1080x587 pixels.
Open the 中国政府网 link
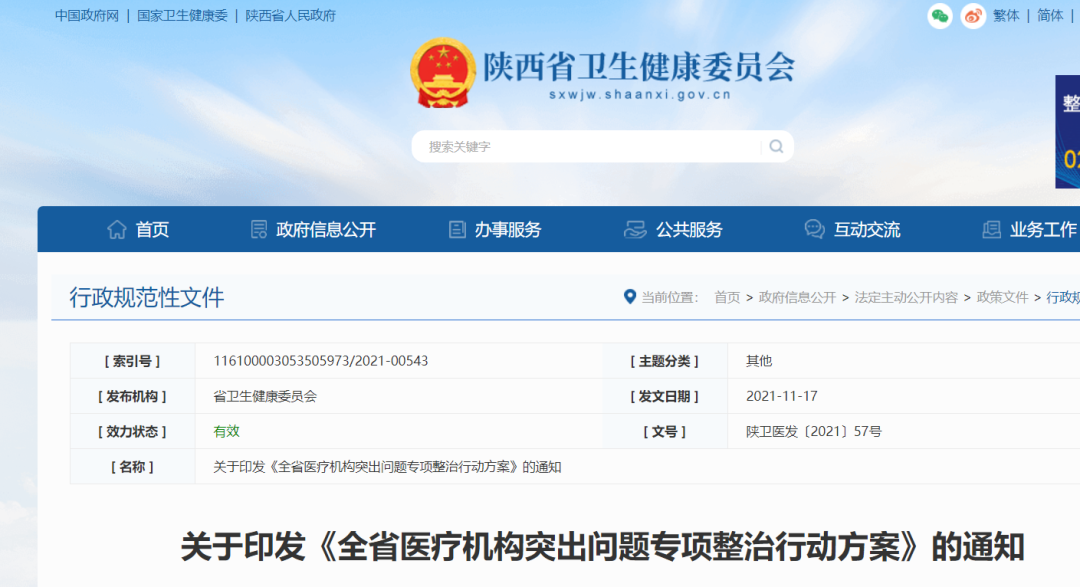(x=87, y=16)
